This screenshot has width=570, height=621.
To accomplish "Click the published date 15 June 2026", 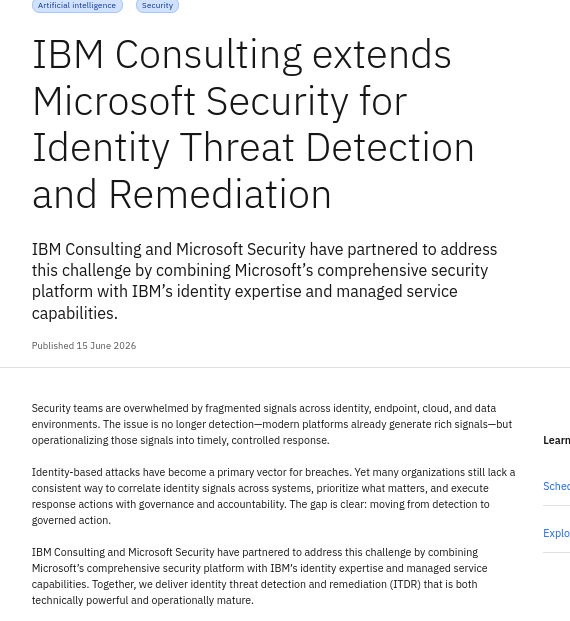I will (x=84, y=346).
